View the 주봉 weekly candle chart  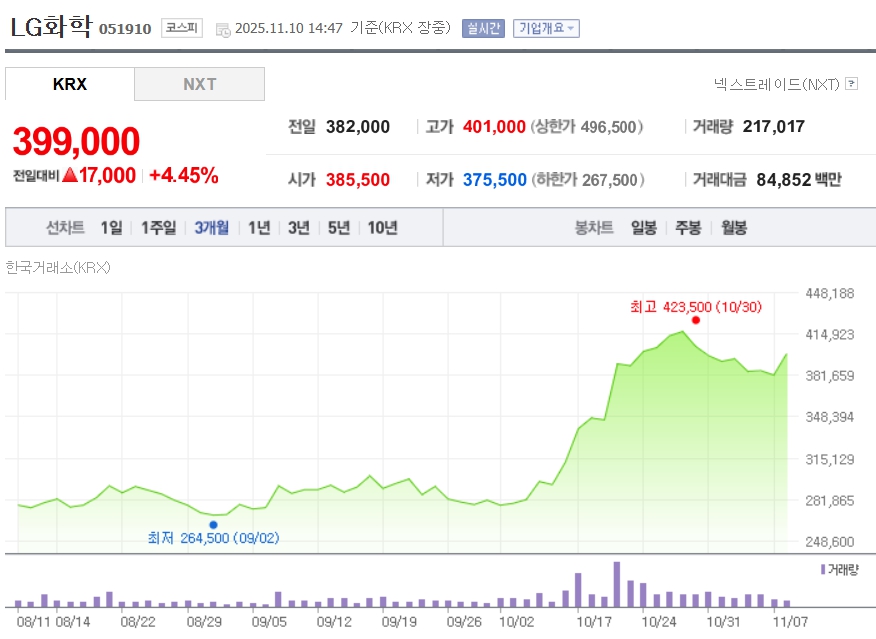tap(688, 228)
